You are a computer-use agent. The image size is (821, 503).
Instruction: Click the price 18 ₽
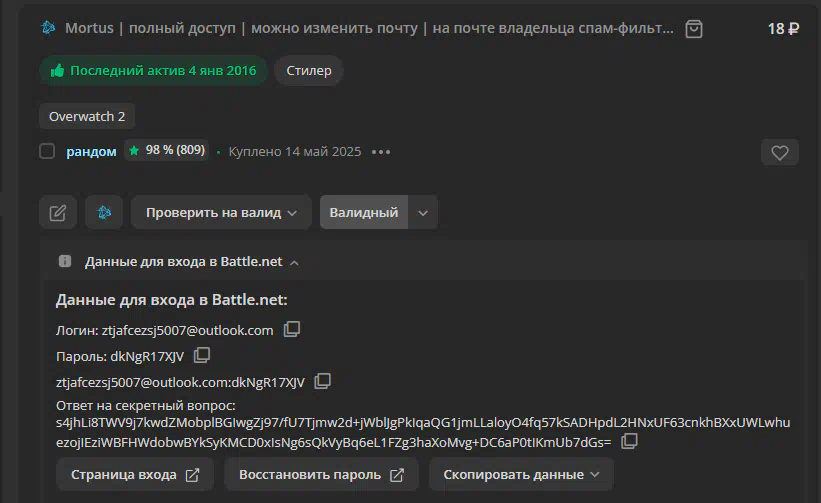click(783, 29)
